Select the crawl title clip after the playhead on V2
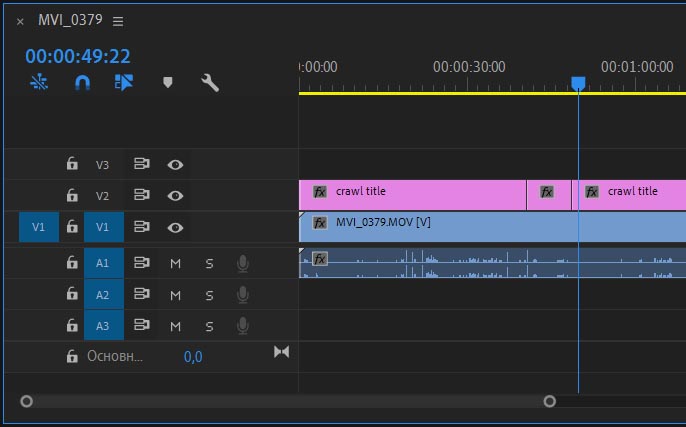686x427 pixels. pyautogui.click(x=629, y=195)
